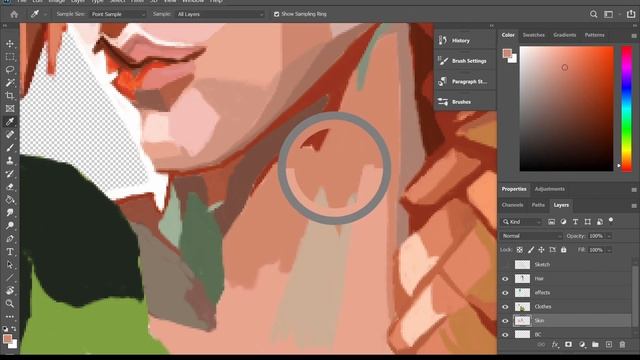
Task: Switch to the Patterns tab
Action: 595,35
